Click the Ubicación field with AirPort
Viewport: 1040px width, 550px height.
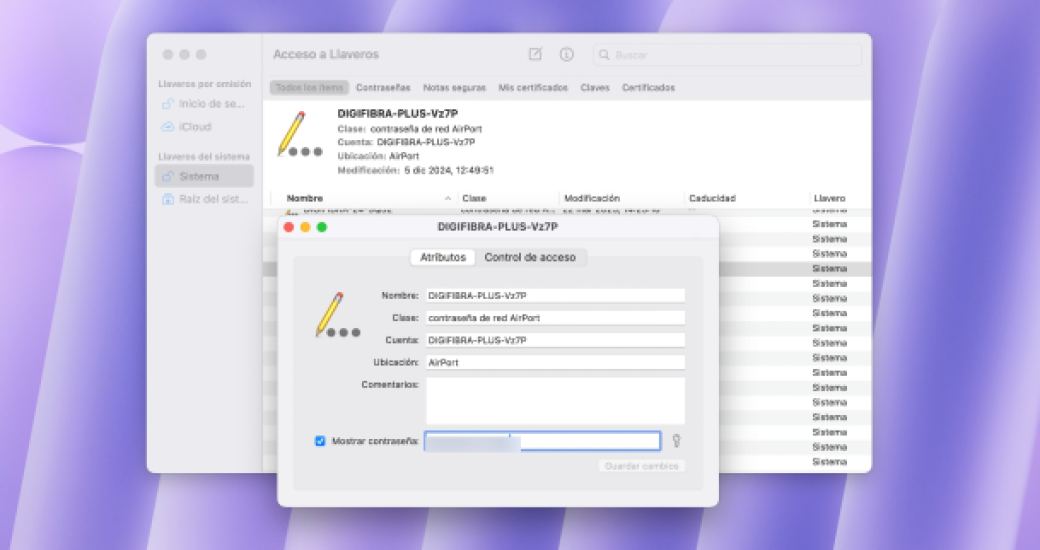coord(555,363)
